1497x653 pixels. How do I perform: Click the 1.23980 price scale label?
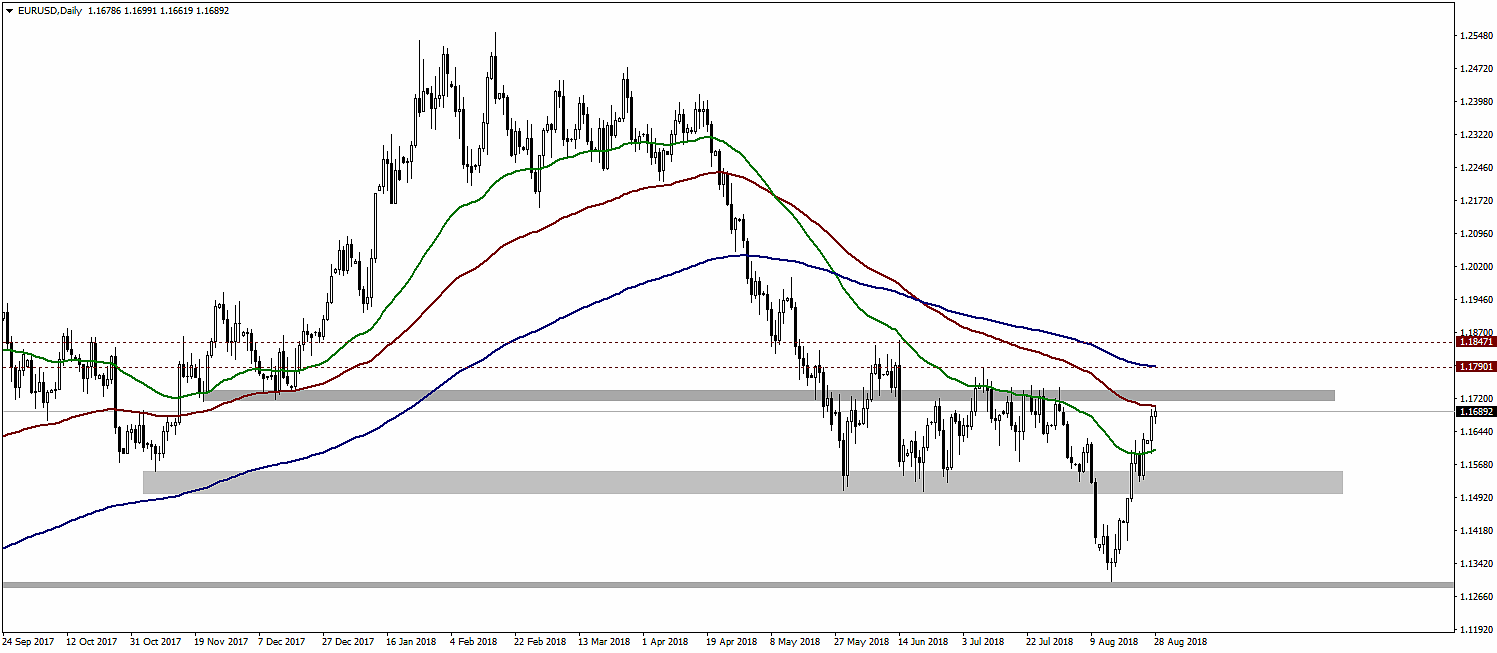tap(1477, 102)
